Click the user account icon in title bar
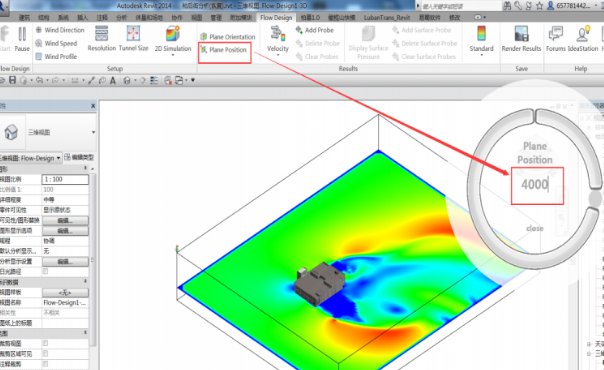Screen dimensions: 604x370 point(550,5)
